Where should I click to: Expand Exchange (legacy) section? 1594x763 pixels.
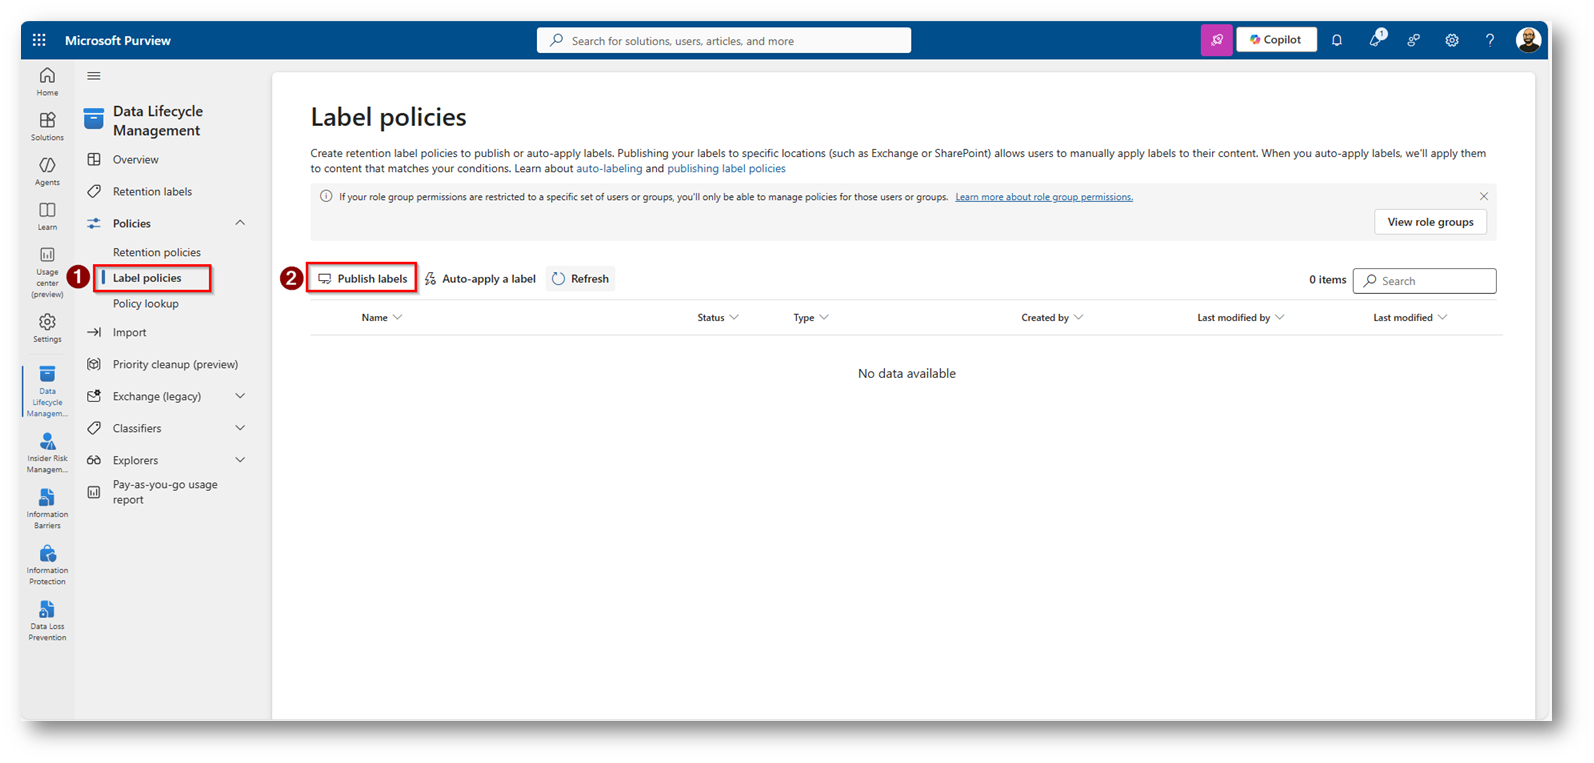click(x=240, y=396)
